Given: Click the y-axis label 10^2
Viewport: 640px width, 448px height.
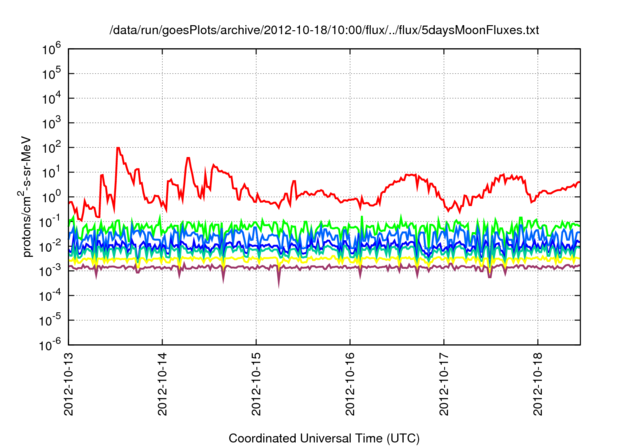Looking at the screenshot, I should [x=51, y=148].
